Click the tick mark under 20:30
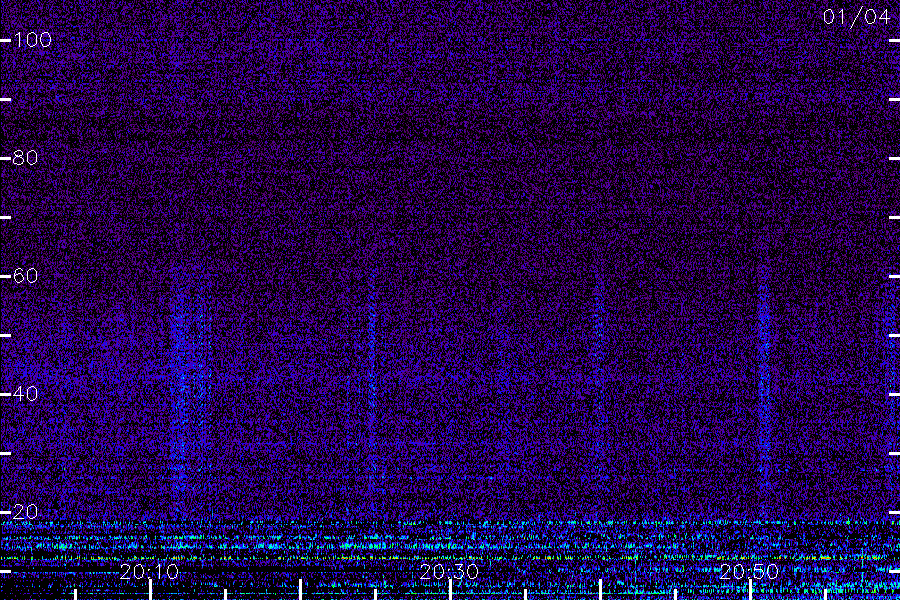Screen dimensions: 900x600 451,590
